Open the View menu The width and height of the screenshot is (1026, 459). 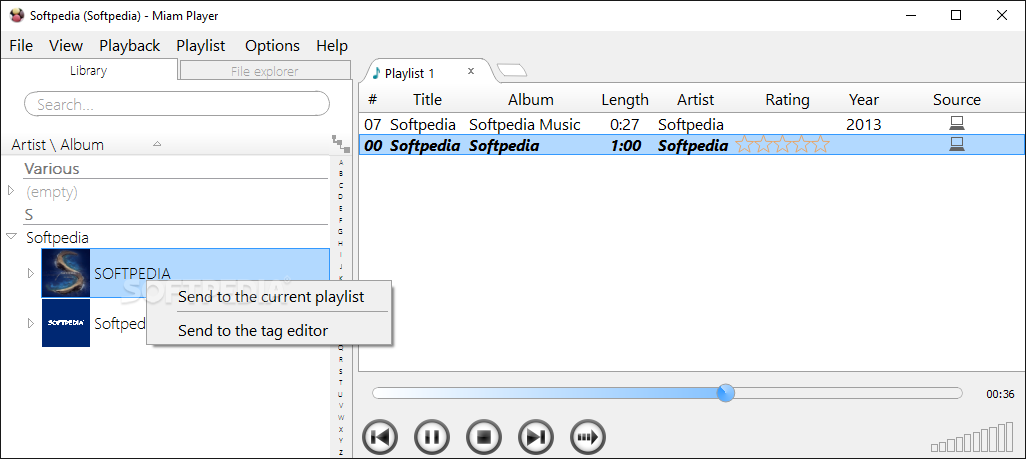tap(66, 46)
